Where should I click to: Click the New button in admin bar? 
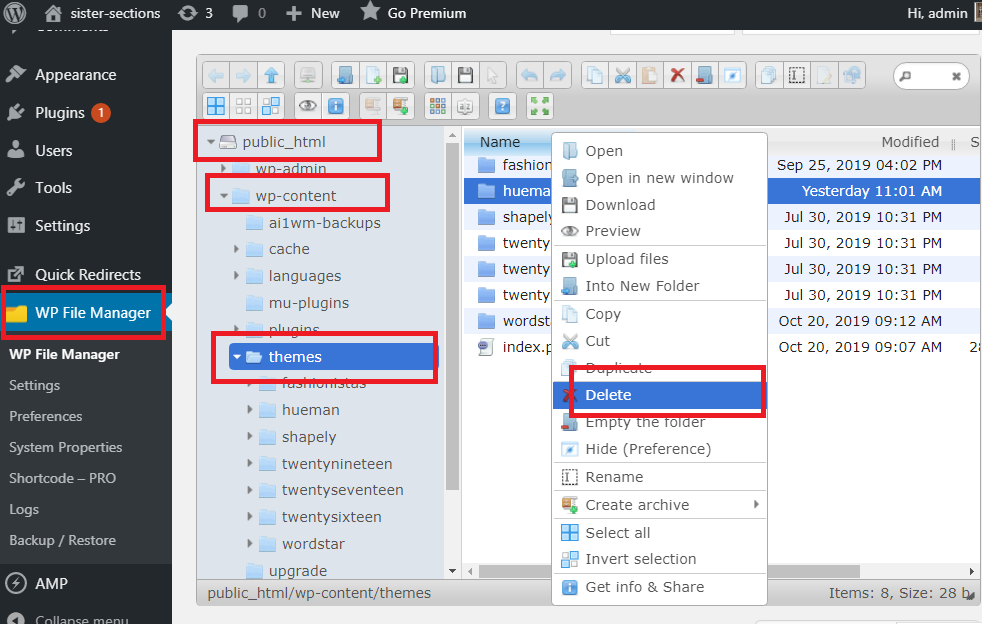coord(313,13)
